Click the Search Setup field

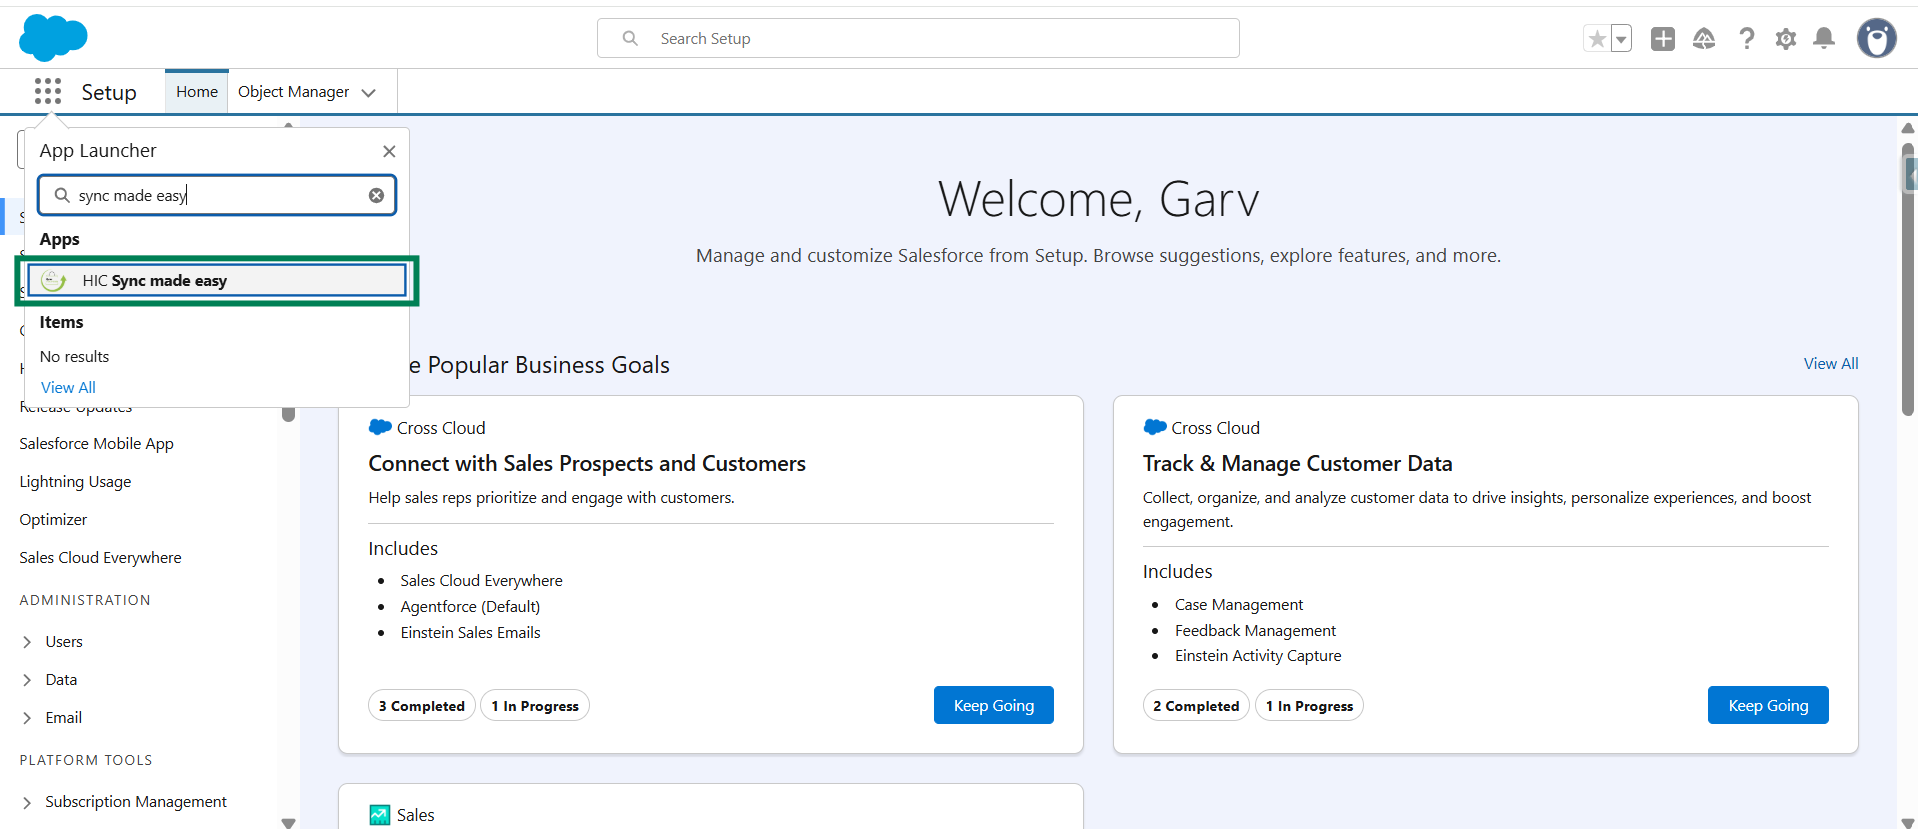tap(918, 39)
